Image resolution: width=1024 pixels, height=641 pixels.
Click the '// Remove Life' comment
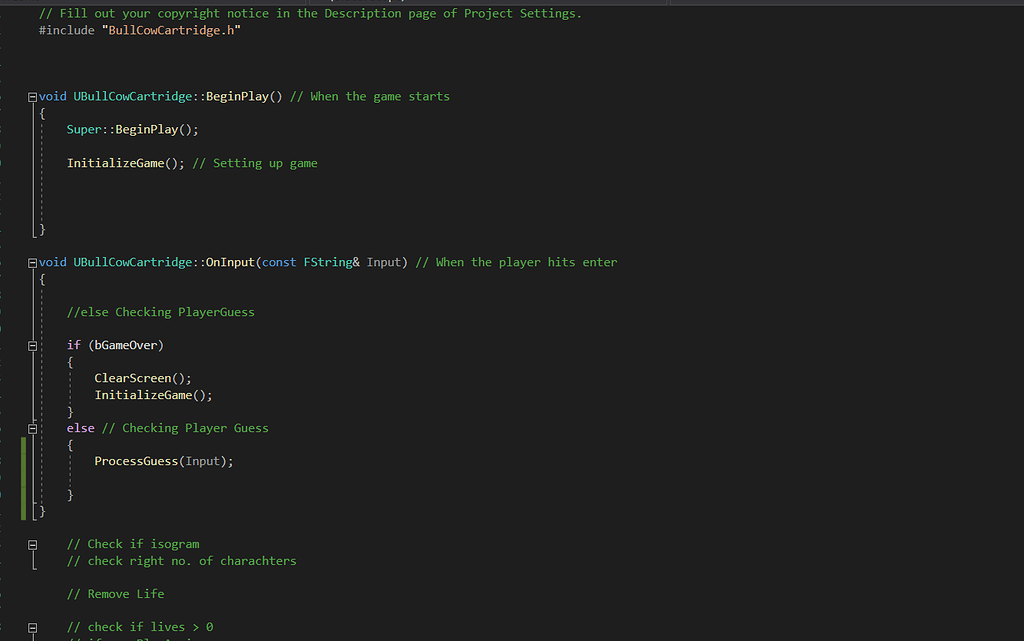(x=115, y=593)
